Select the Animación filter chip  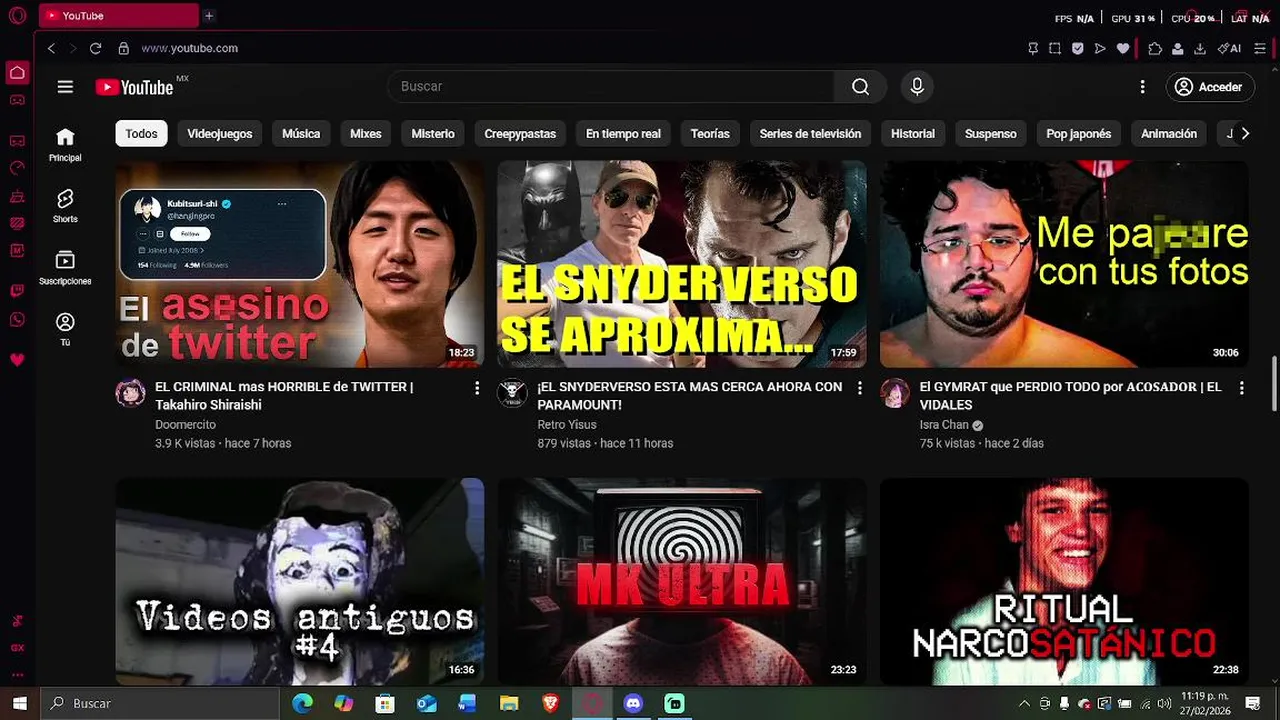click(1169, 133)
